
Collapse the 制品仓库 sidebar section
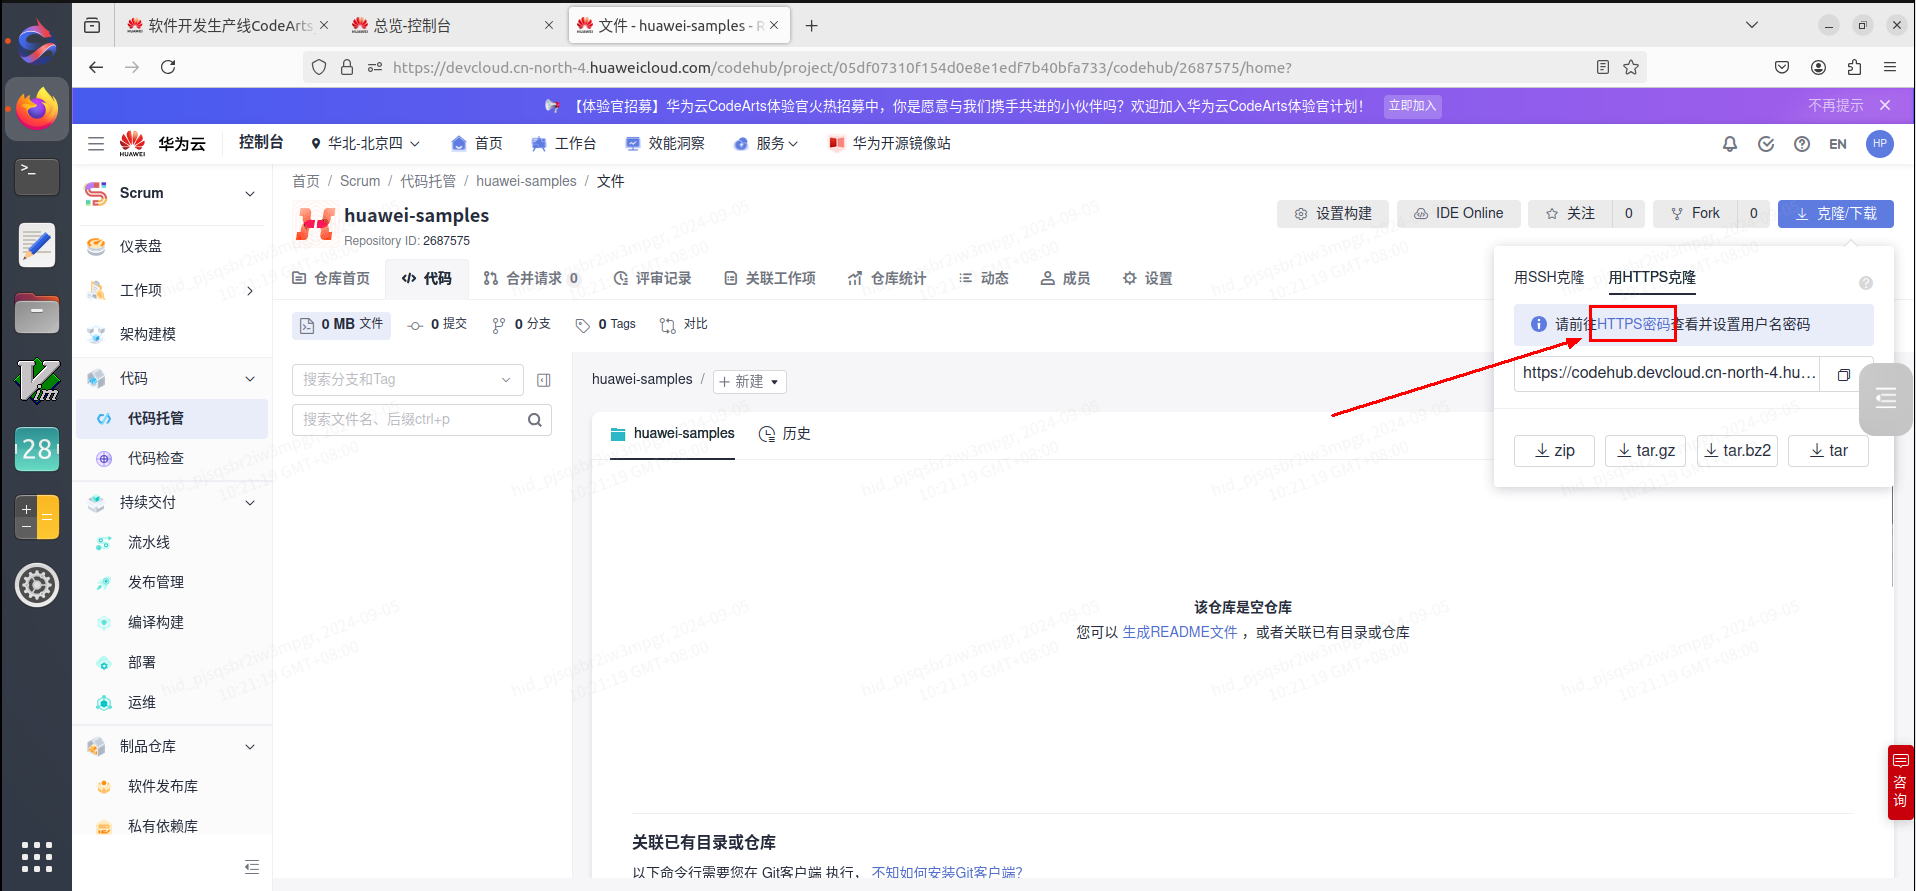(x=250, y=747)
